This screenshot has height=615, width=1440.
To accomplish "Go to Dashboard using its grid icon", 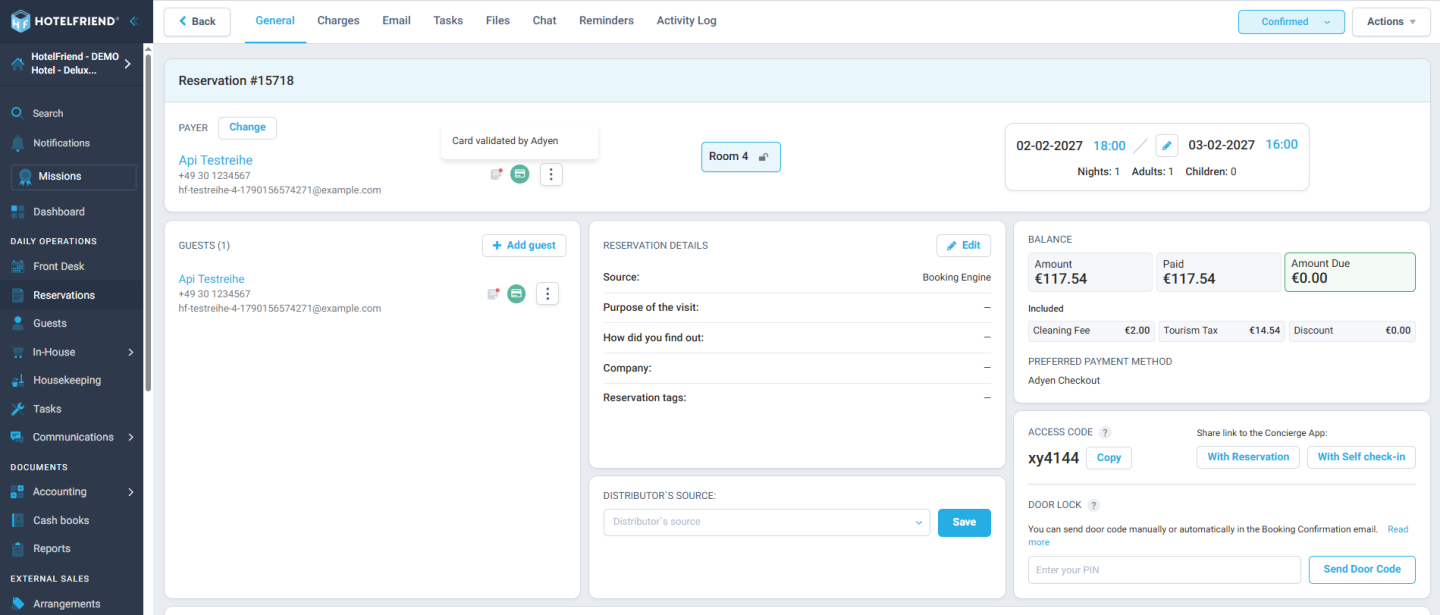I will pos(17,212).
